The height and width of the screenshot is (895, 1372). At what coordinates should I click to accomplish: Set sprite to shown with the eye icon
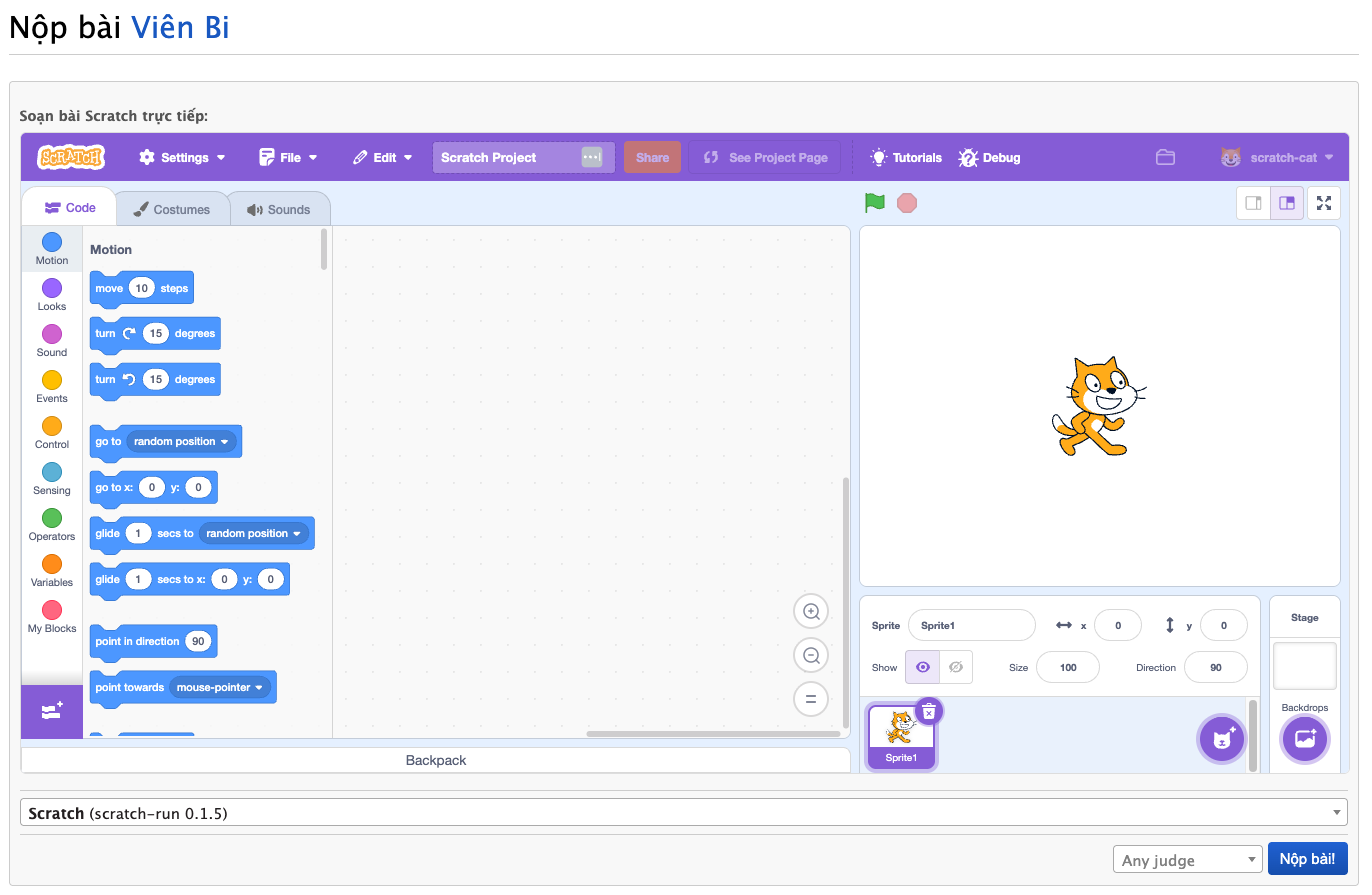(922, 667)
